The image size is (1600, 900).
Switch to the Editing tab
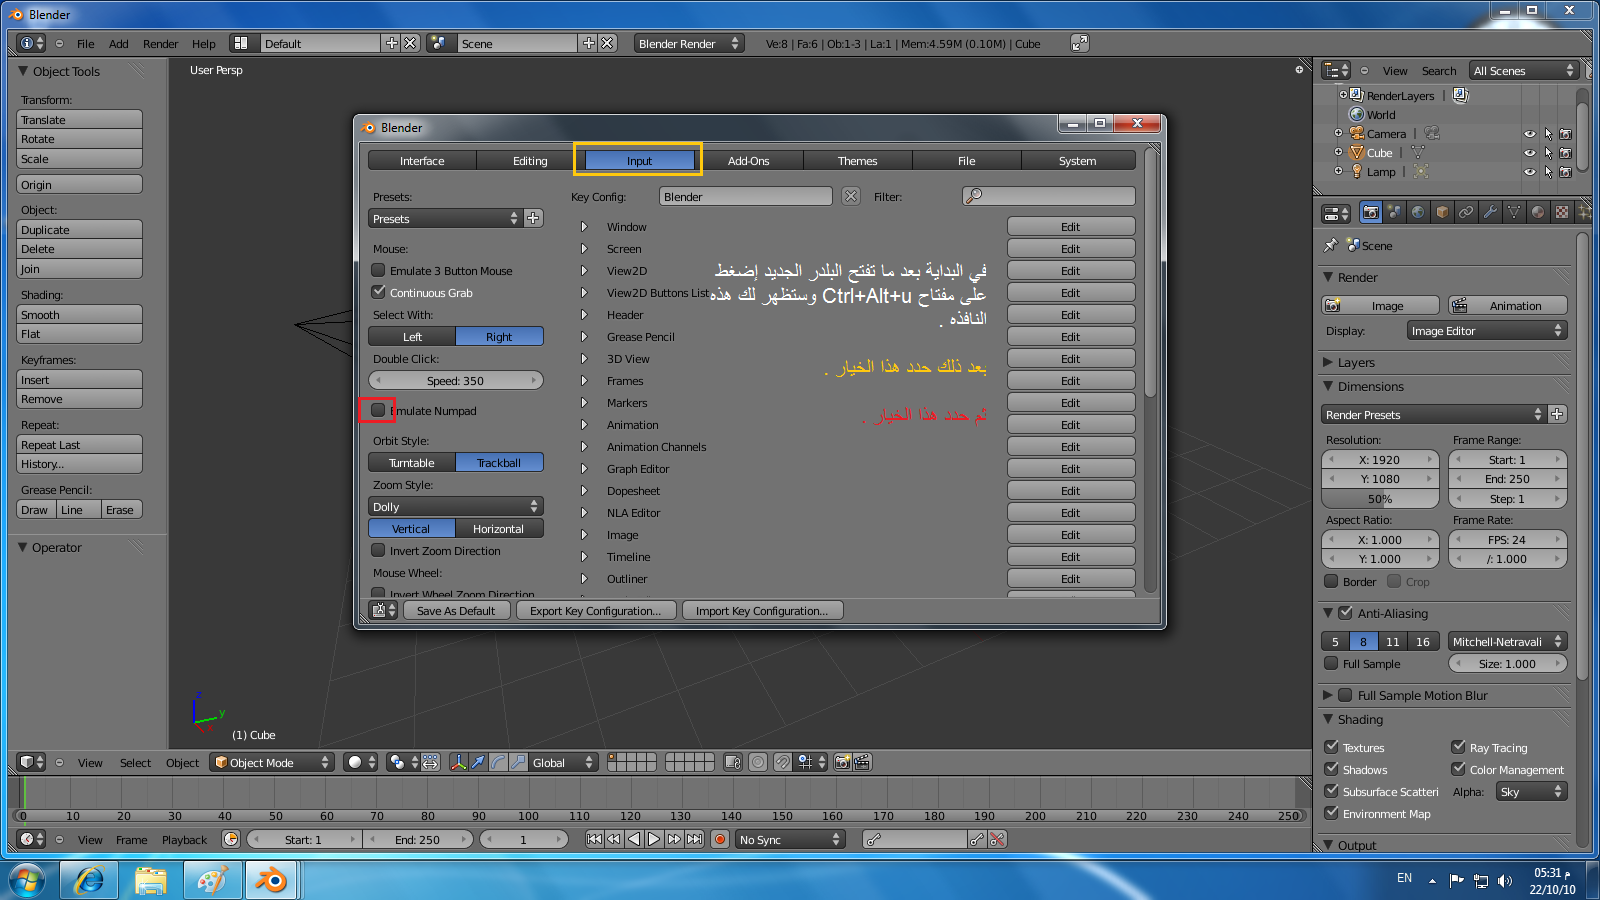530,160
